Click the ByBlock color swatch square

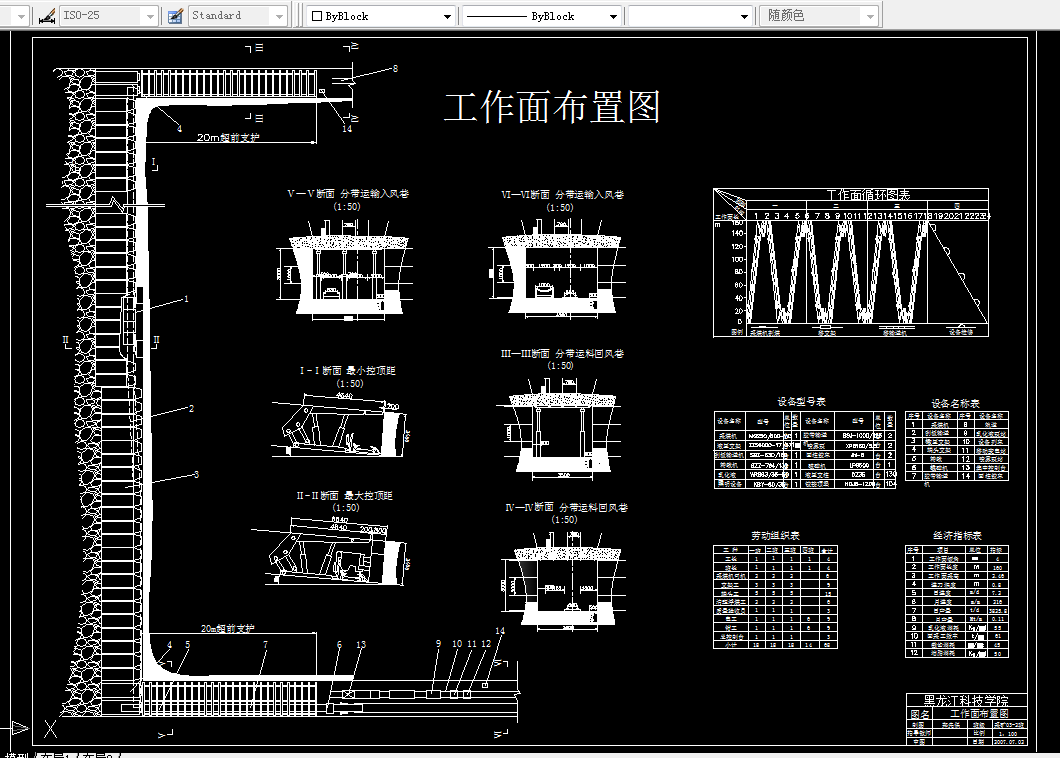[316, 15]
